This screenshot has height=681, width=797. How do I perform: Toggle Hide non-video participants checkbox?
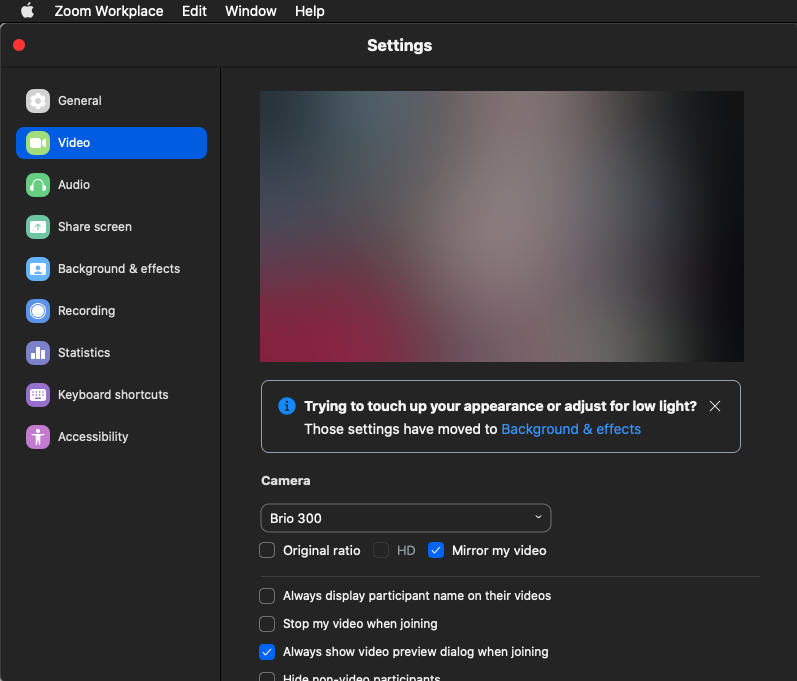pyautogui.click(x=267, y=677)
